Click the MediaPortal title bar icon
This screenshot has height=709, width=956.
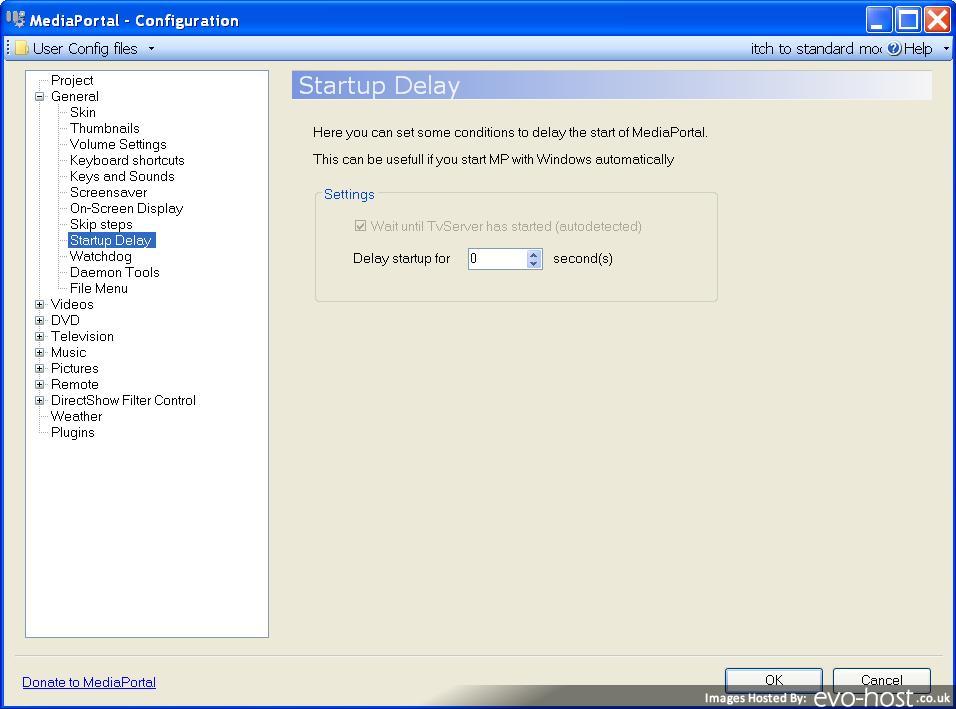click(15, 20)
